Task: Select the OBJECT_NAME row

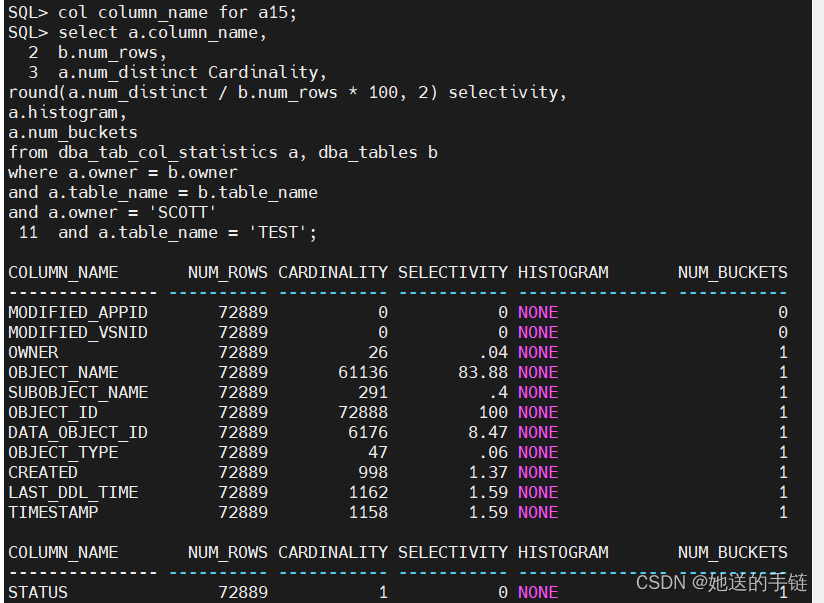Action: (63, 372)
